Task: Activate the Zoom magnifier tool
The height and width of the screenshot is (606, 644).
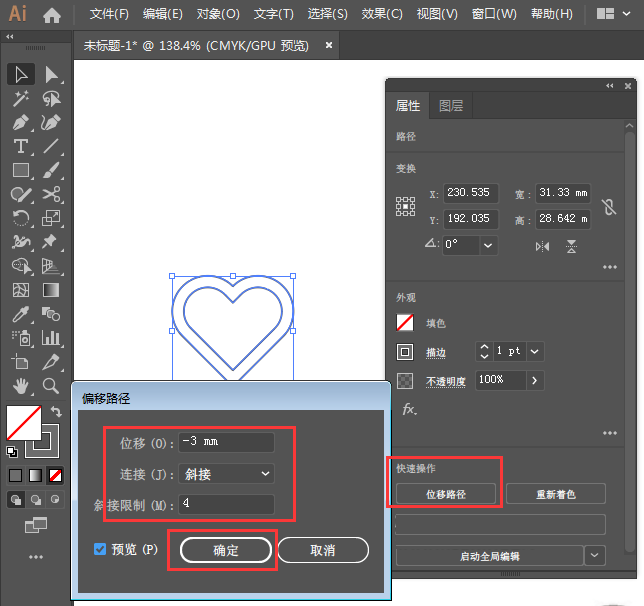Action: coord(51,386)
